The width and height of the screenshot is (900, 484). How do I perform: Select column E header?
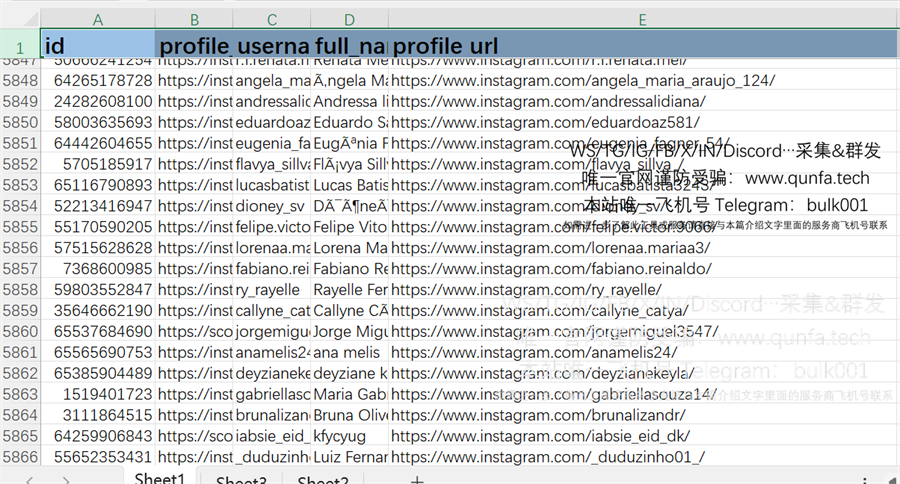642,20
